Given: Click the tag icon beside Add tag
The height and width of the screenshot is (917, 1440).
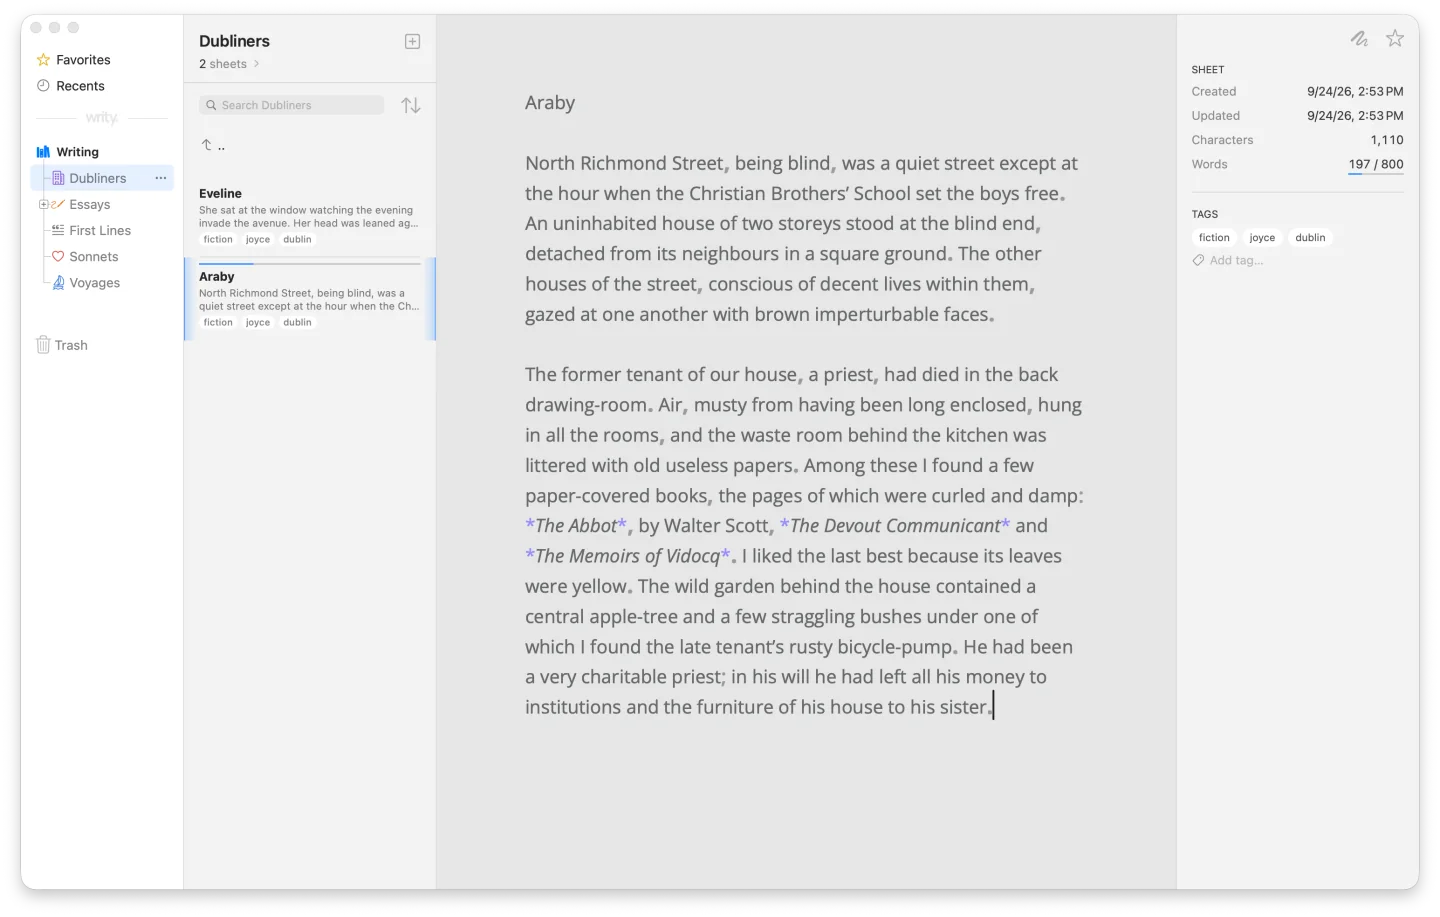Looking at the screenshot, I should [x=1198, y=261].
